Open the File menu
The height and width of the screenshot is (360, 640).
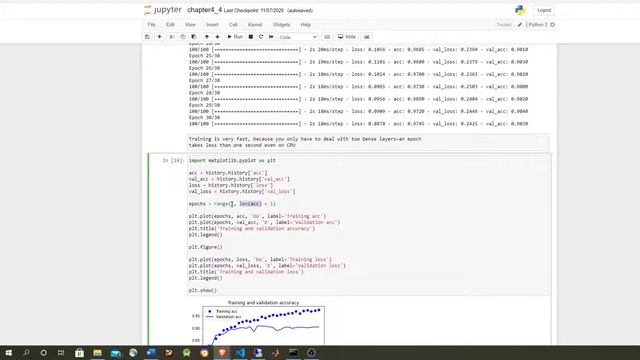(x=151, y=24)
